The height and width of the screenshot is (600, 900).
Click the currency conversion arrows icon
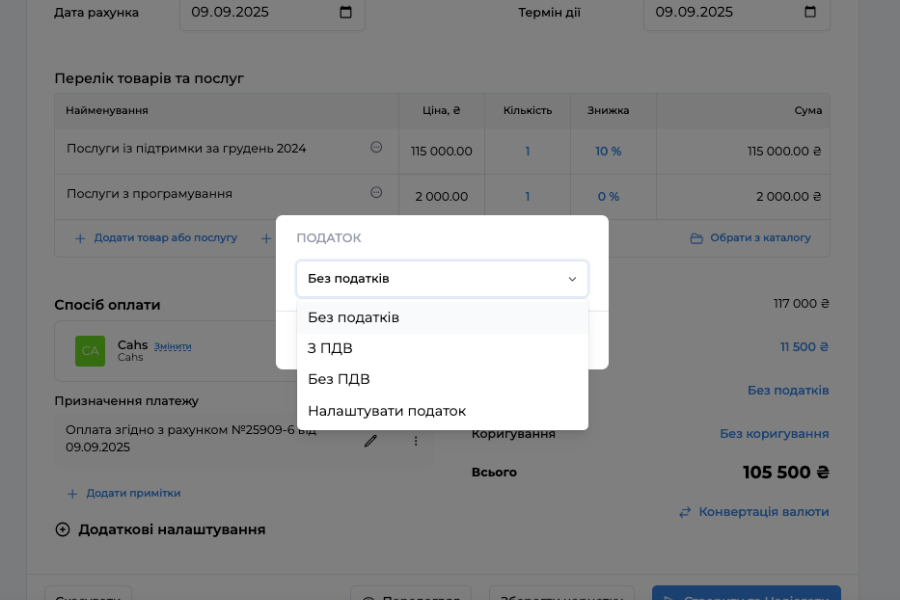click(x=685, y=511)
